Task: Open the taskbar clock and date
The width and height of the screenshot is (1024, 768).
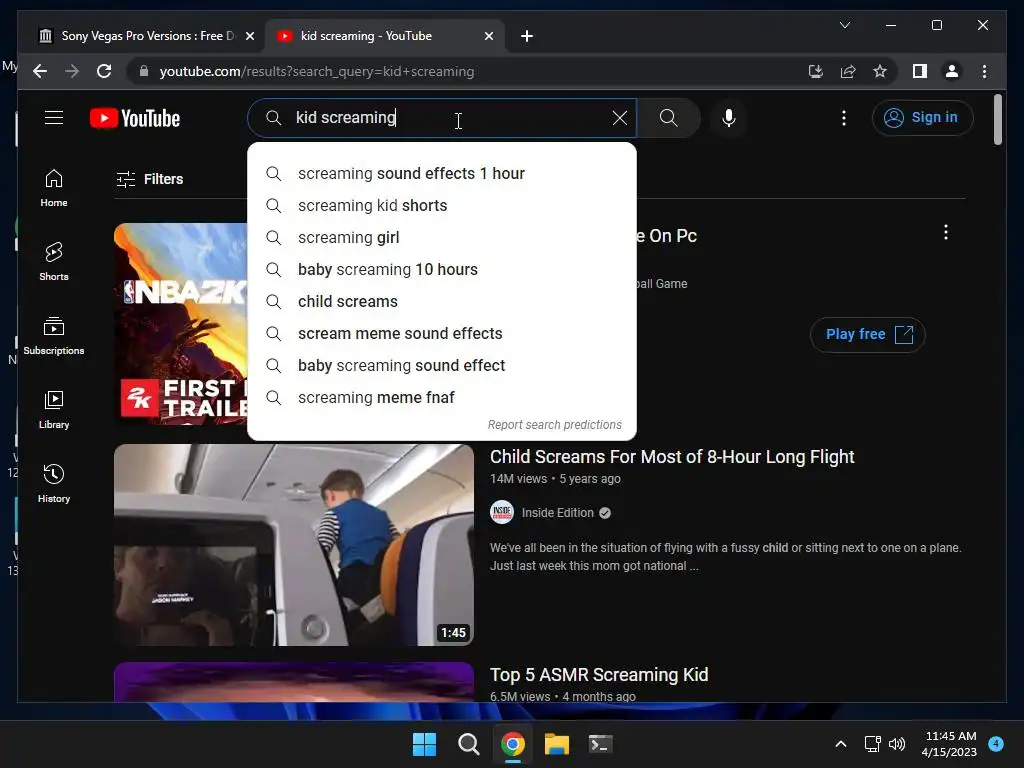Action: 950,744
